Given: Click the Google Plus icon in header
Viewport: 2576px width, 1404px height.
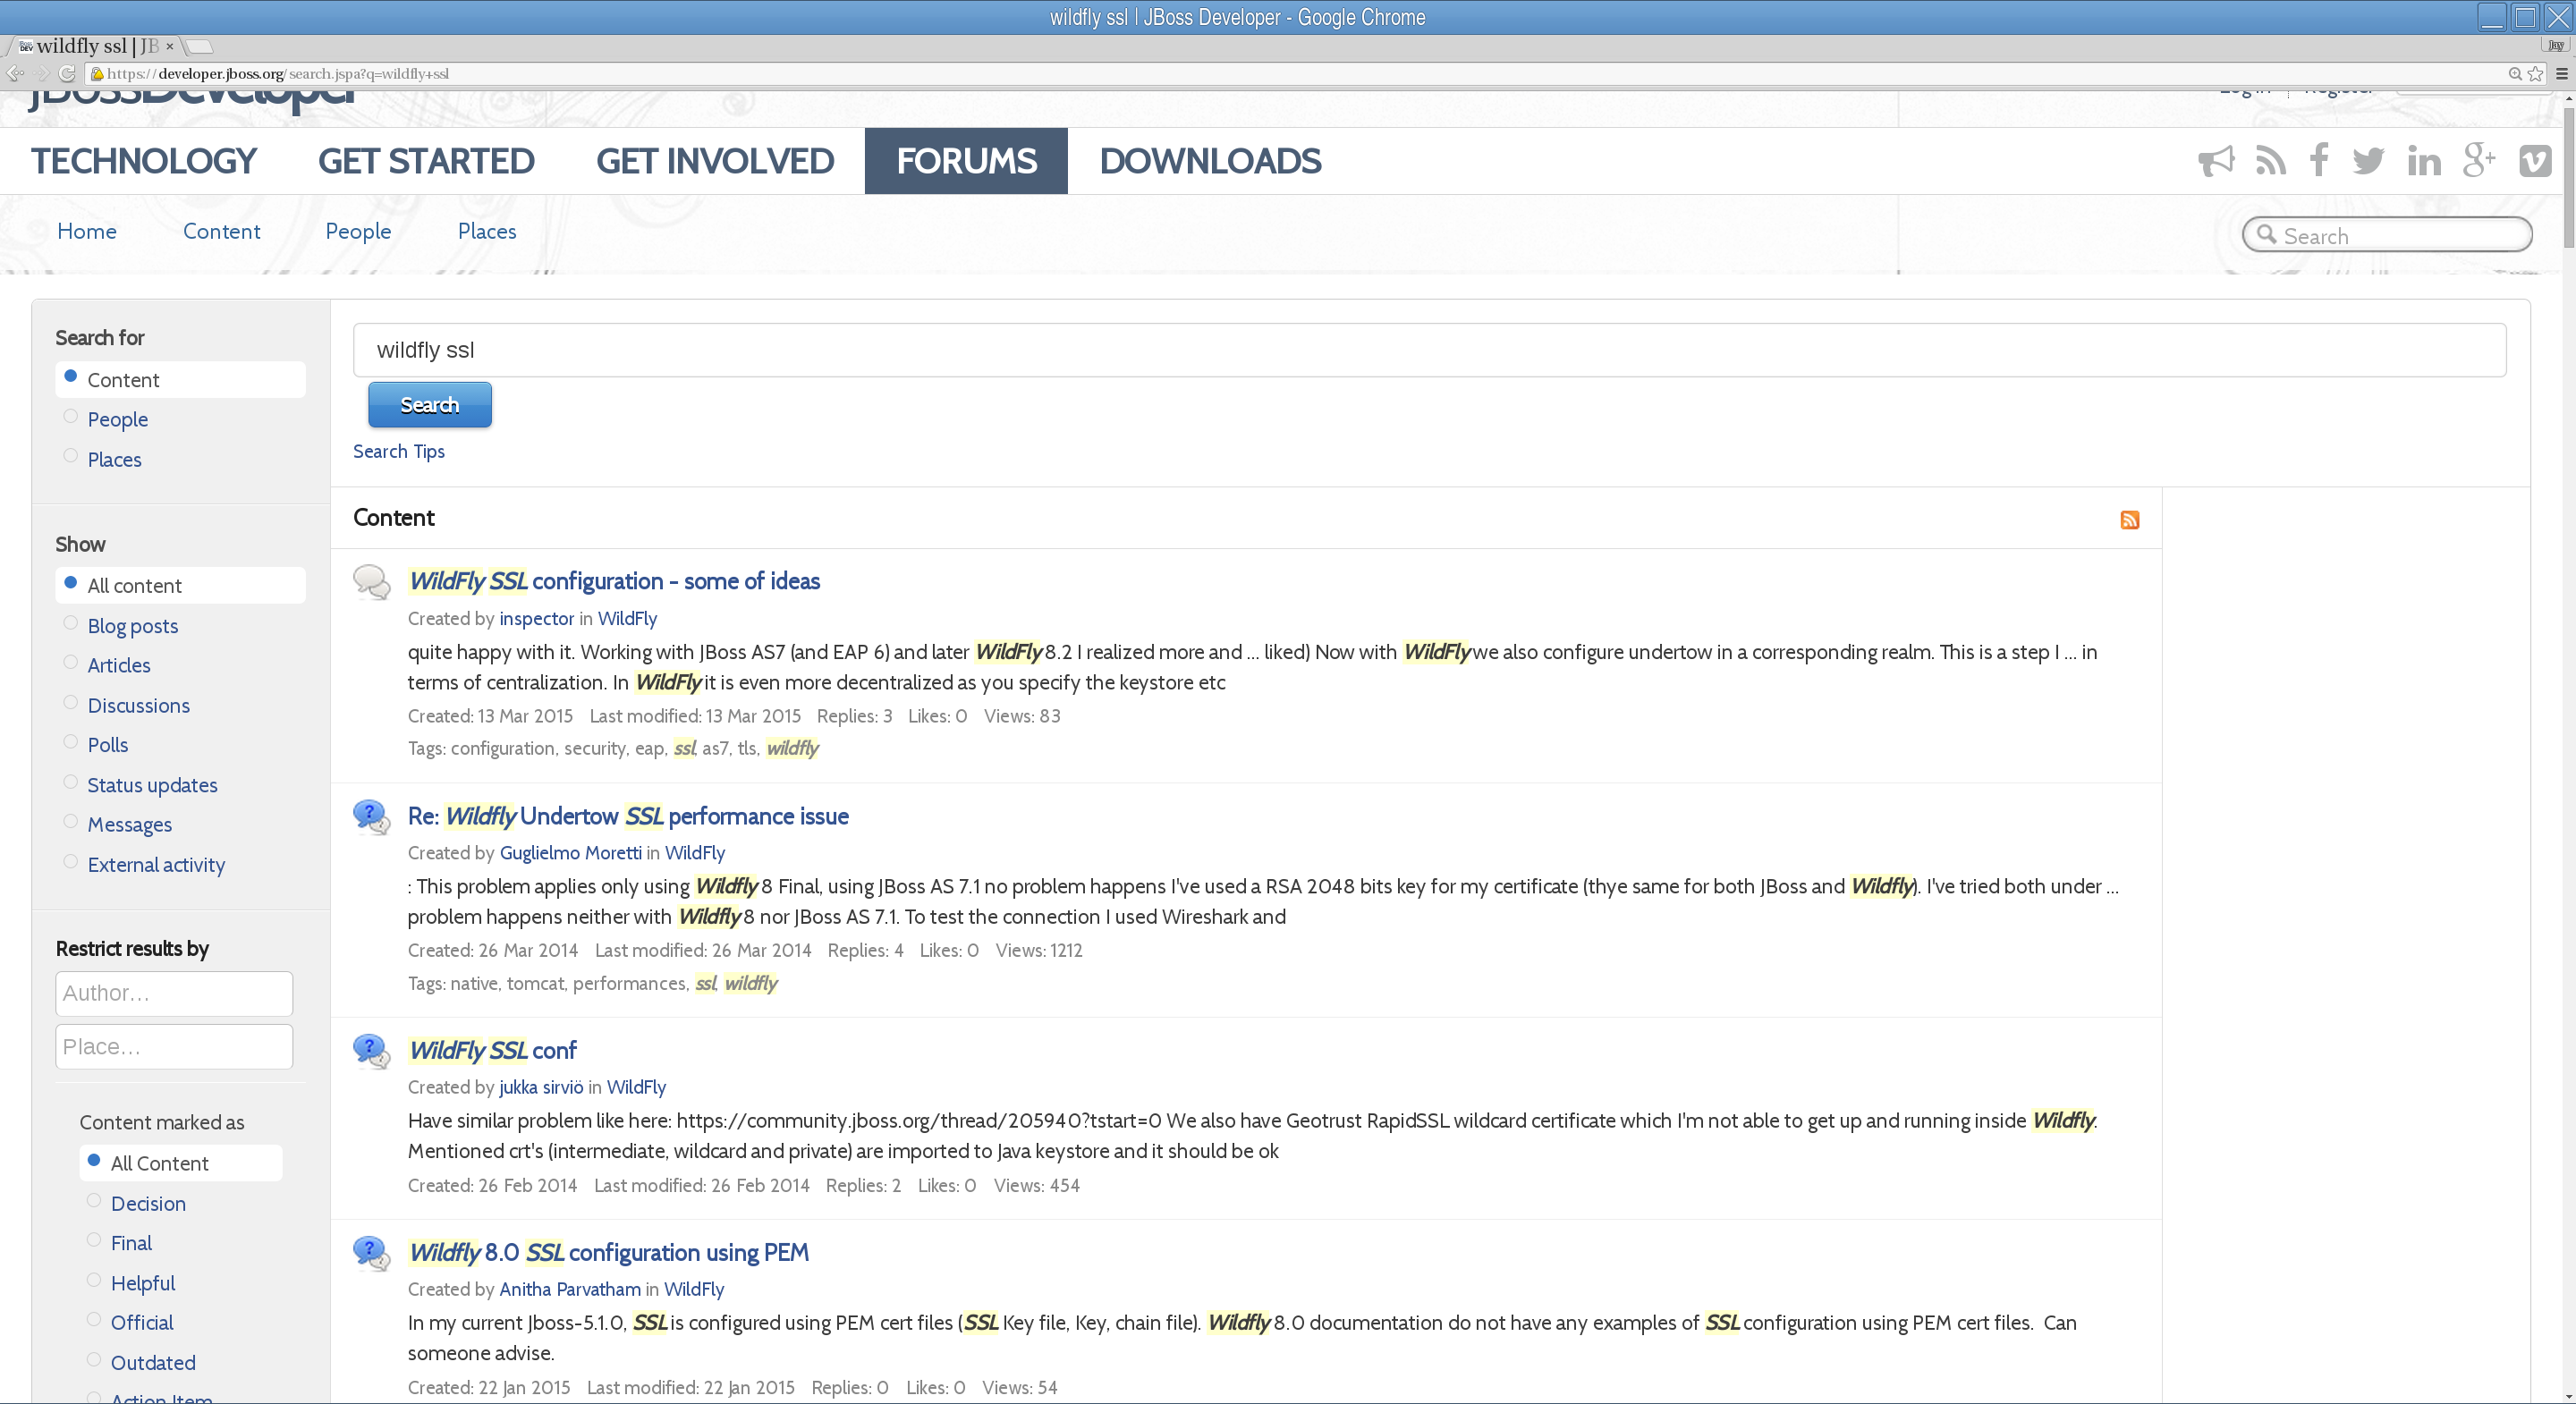Looking at the screenshot, I should [2479, 161].
